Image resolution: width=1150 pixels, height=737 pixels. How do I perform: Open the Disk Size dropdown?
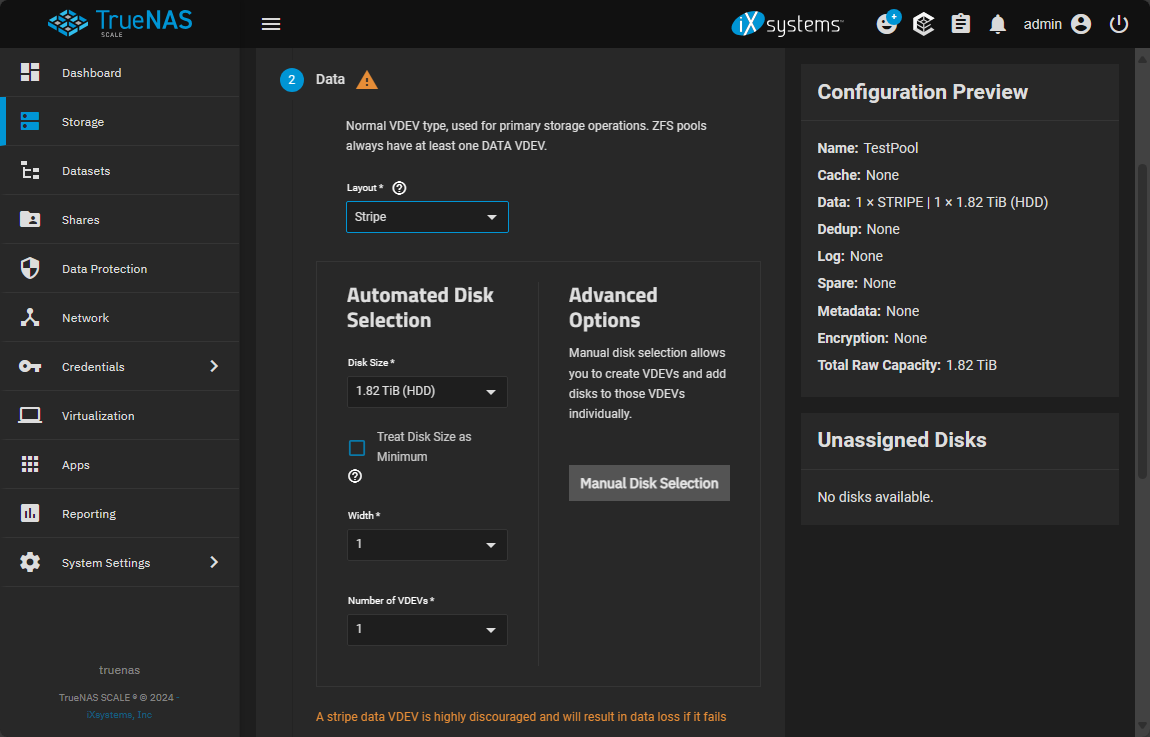(427, 392)
